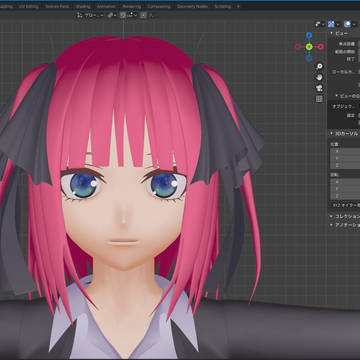The width and height of the screenshot is (360, 360).
Task: Click the 3D cursor location Z field
Action: [x=345, y=165]
